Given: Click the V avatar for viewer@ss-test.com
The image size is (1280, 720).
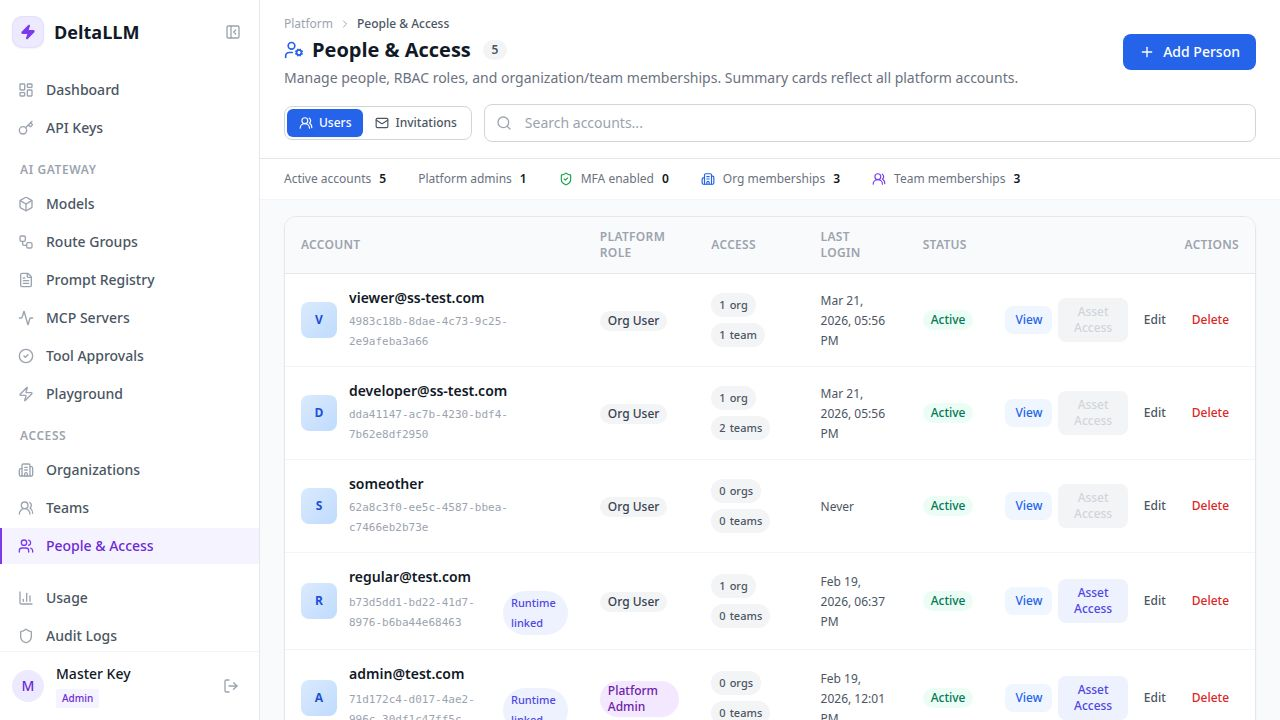Looking at the screenshot, I should 319,320.
